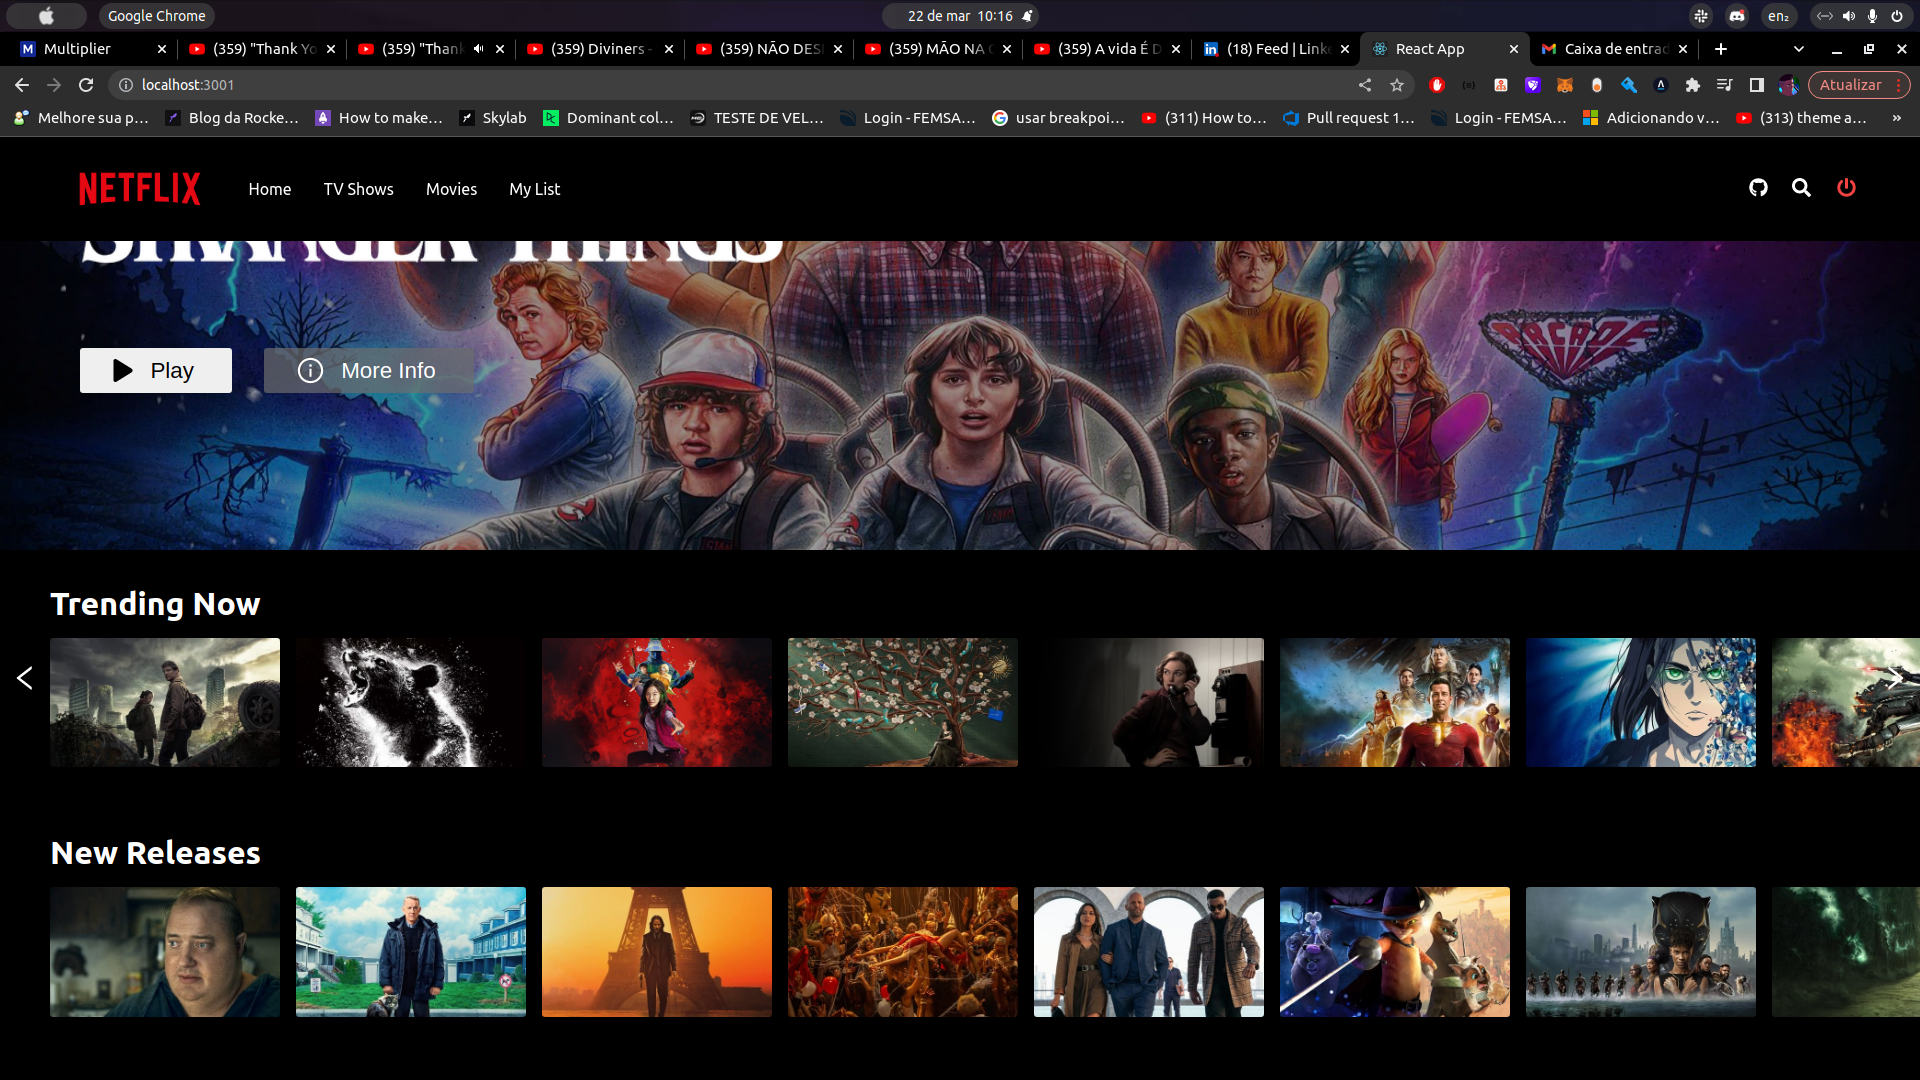Expand the tab search chevron
Screen dimensions: 1920x1080
coord(1799,48)
